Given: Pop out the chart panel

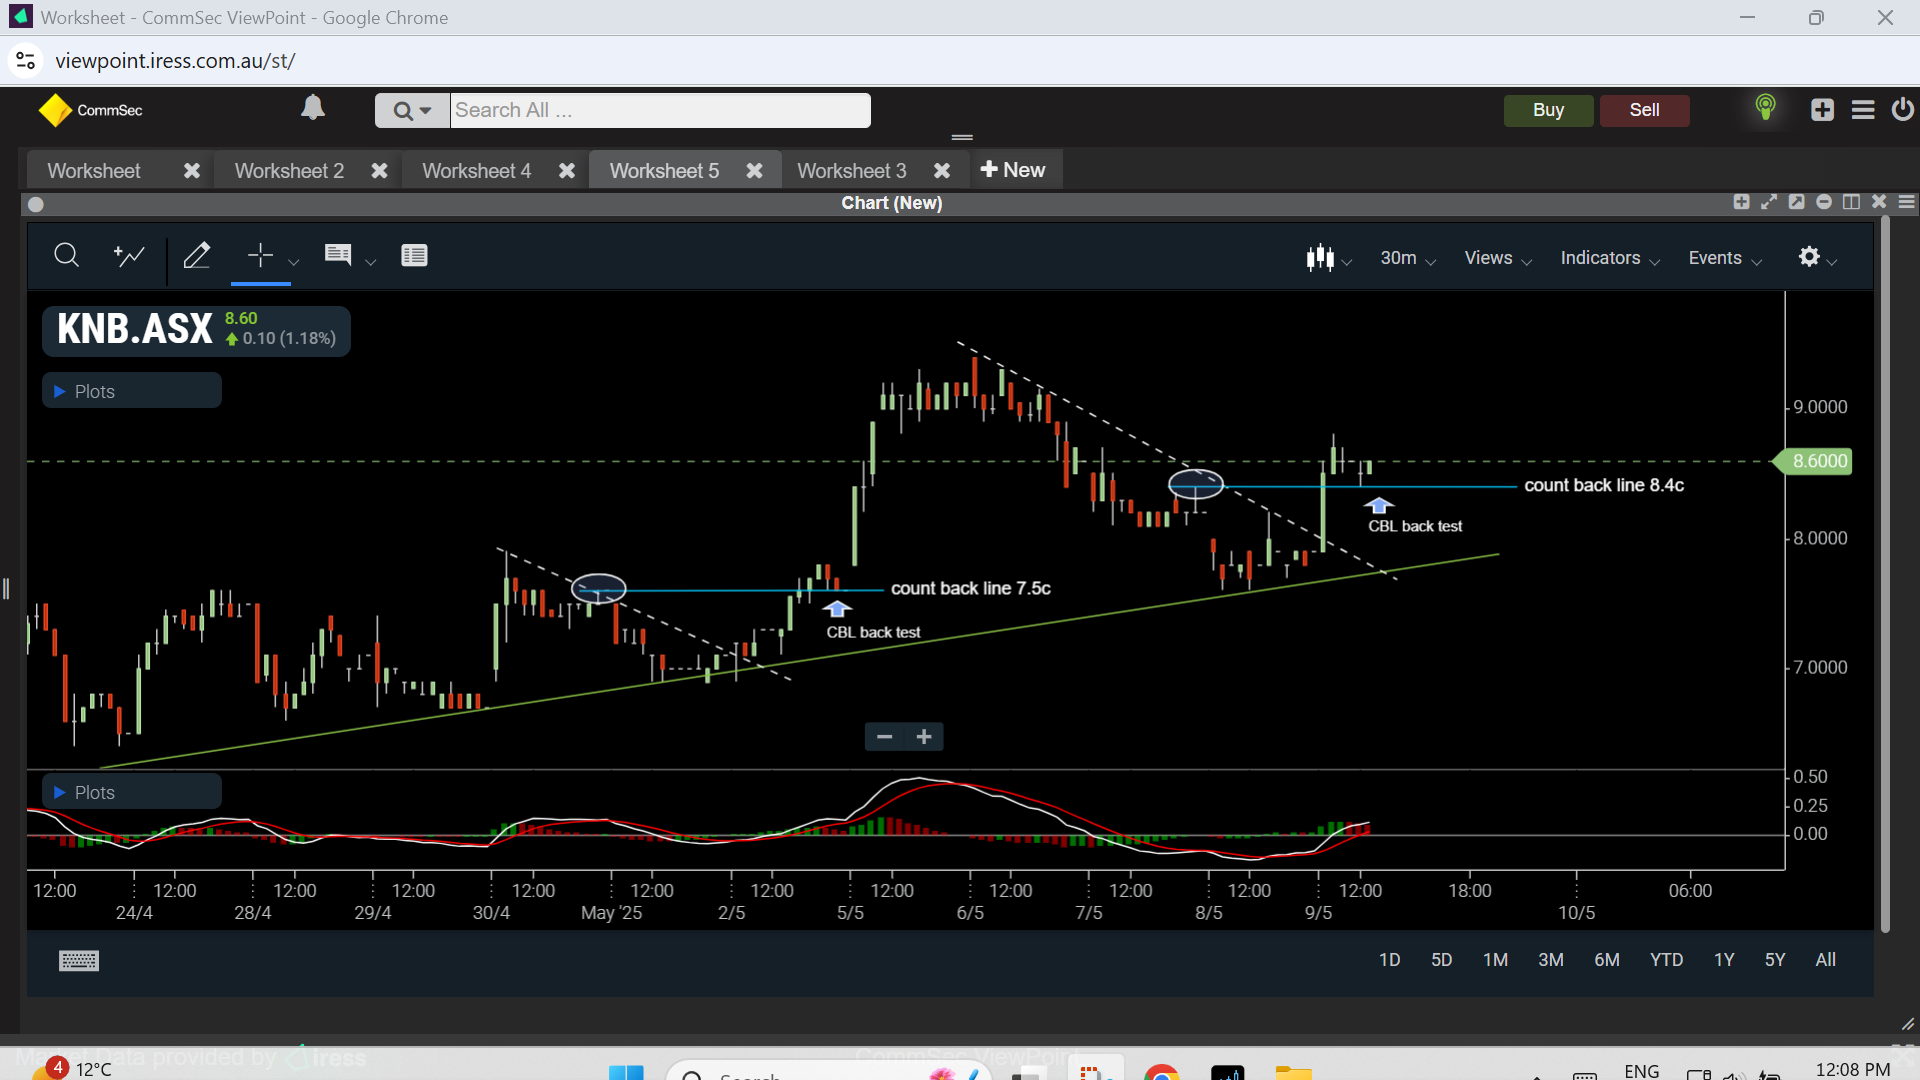Looking at the screenshot, I should pos(1796,202).
